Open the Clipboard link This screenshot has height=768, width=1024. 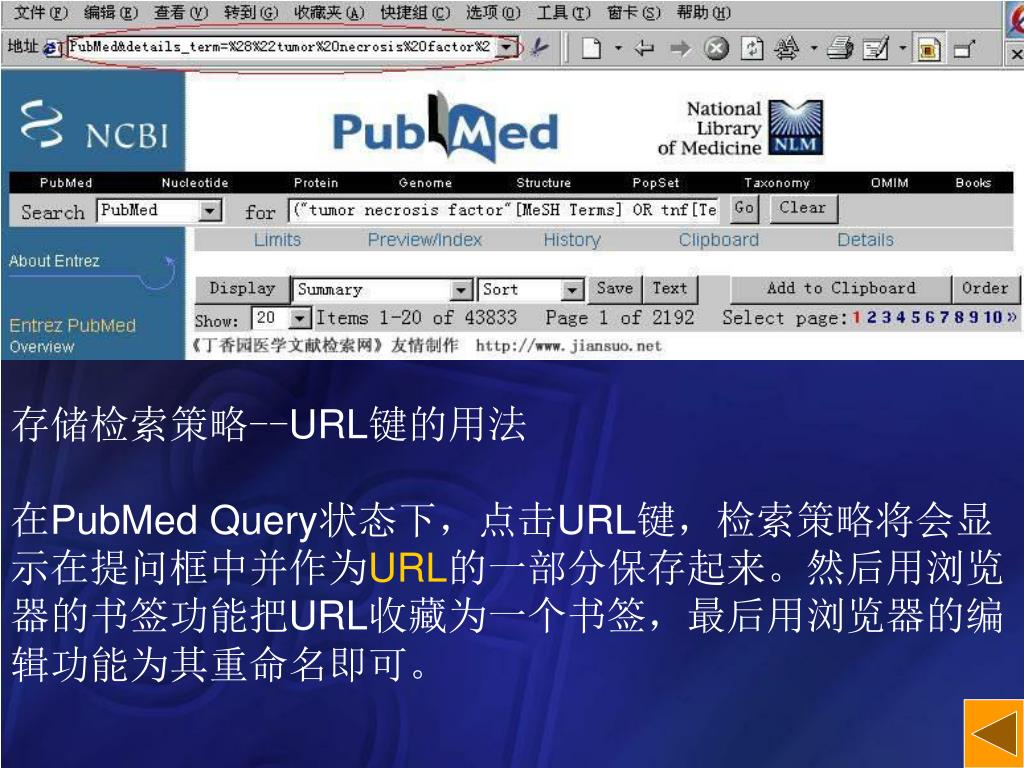[x=719, y=240]
